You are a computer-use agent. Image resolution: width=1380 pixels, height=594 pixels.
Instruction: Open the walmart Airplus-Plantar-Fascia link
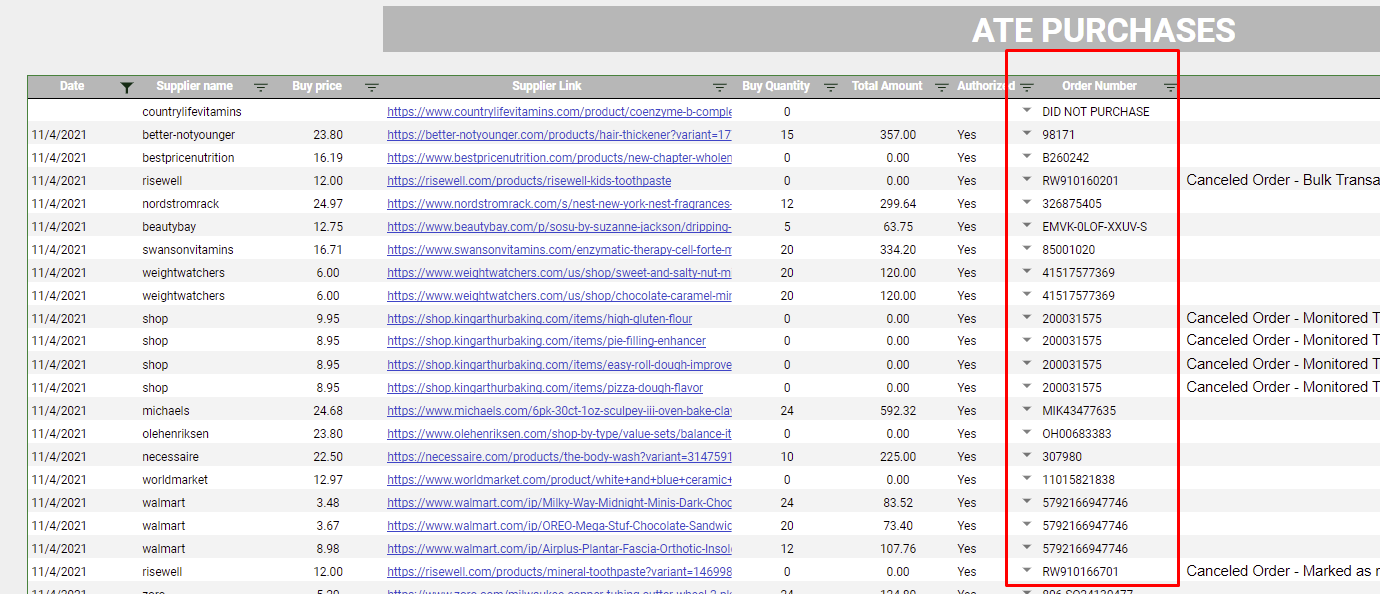click(x=559, y=549)
